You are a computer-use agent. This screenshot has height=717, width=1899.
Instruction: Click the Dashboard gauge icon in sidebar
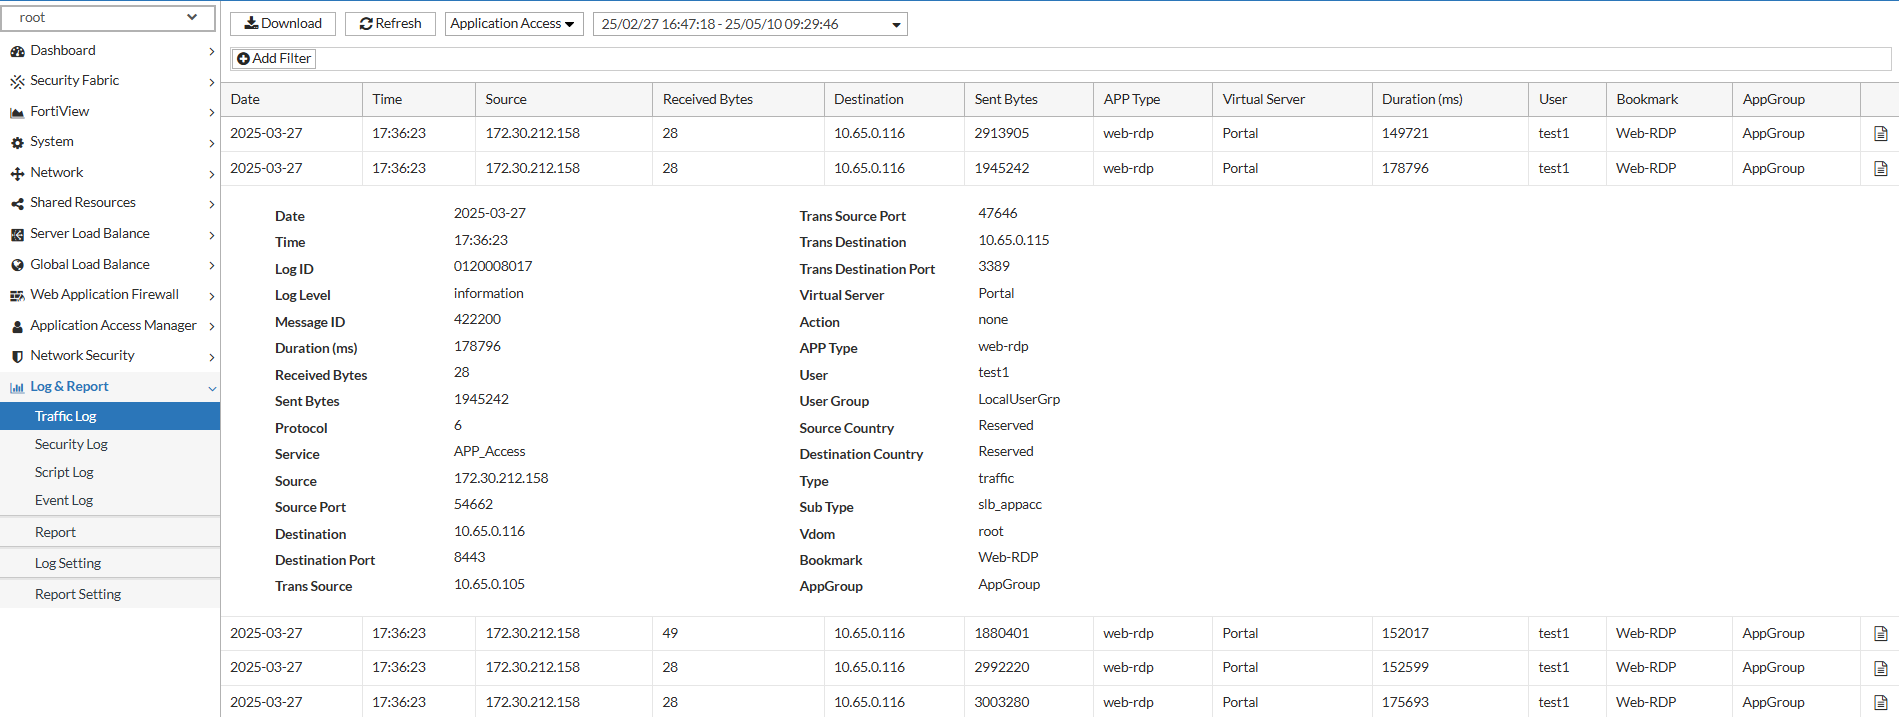(x=17, y=51)
